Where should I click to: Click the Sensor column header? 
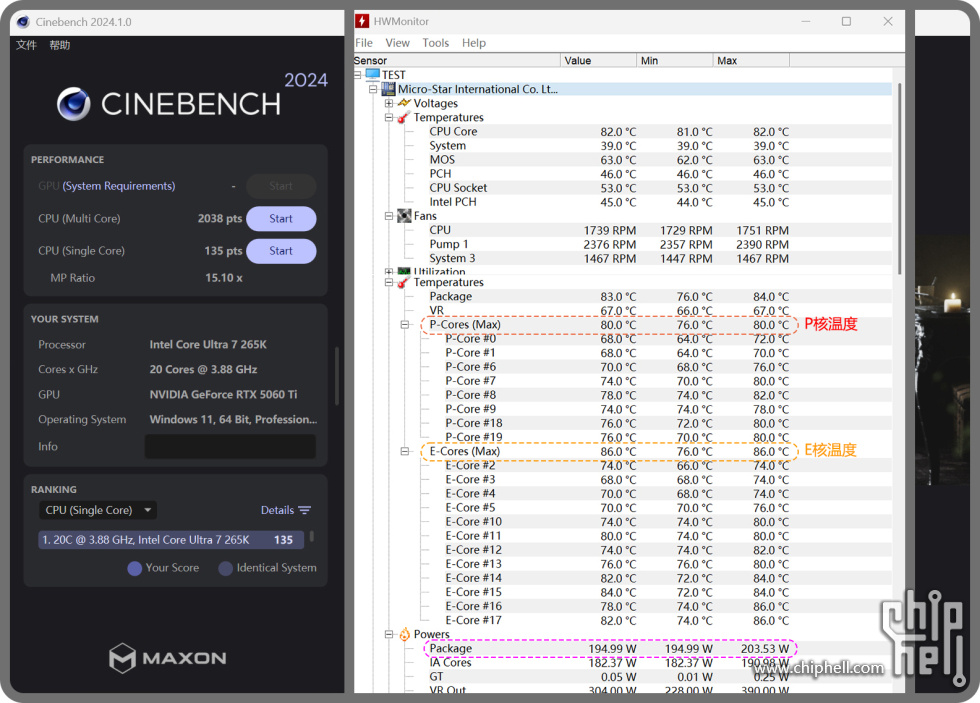point(457,61)
